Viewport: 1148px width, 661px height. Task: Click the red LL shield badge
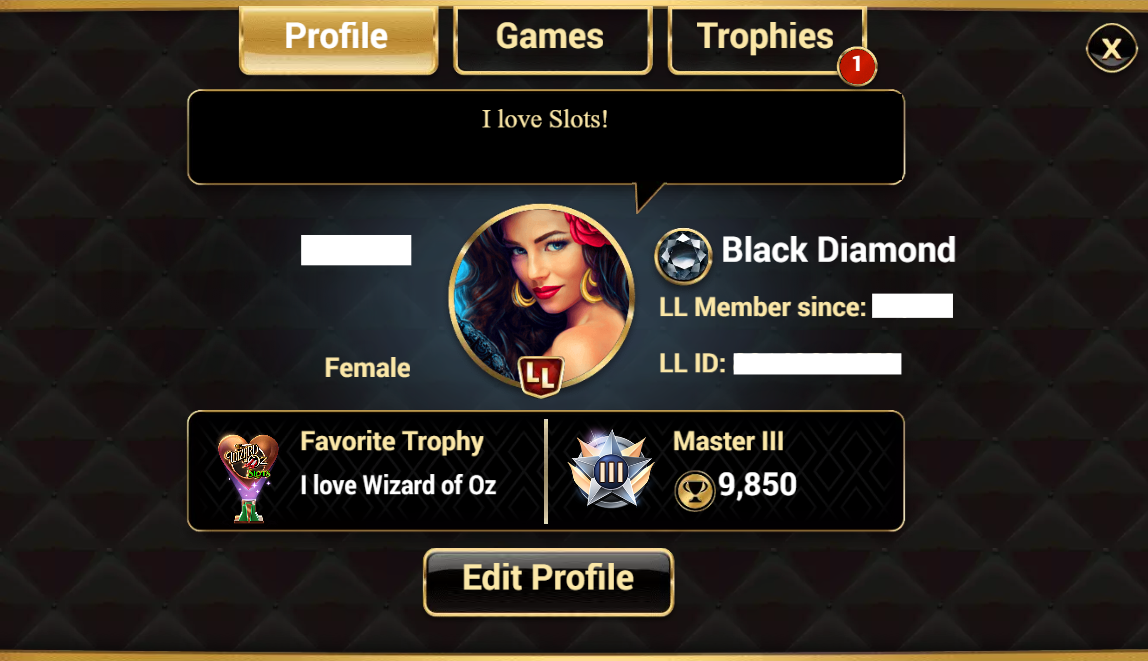click(541, 376)
